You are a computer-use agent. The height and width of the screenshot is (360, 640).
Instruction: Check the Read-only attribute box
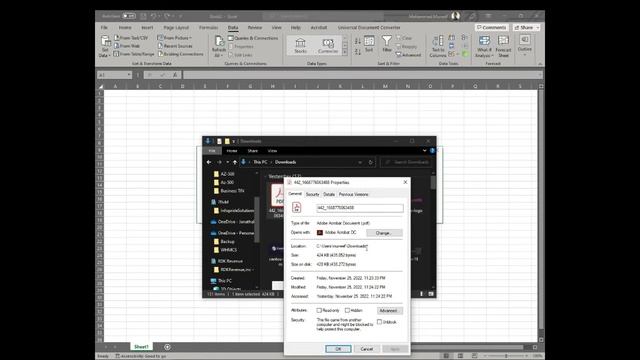(319, 311)
